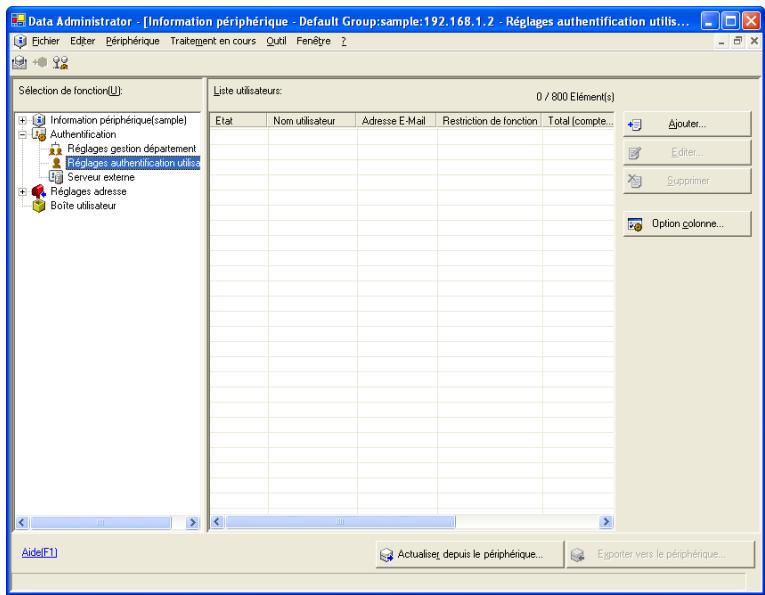Select Serveur externe tree item
Image resolution: width=765 pixels, height=595 pixels.
coord(101,177)
